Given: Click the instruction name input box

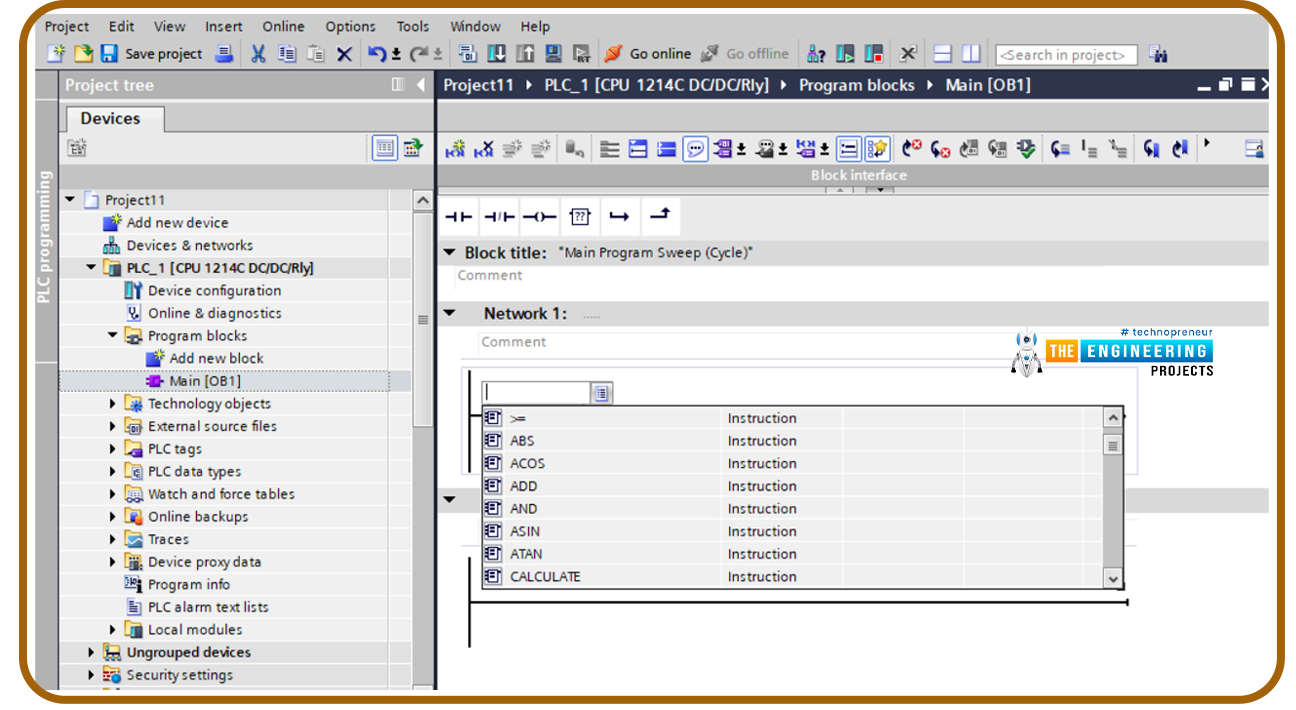Looking at the screenshot, I should pos(536,393).
